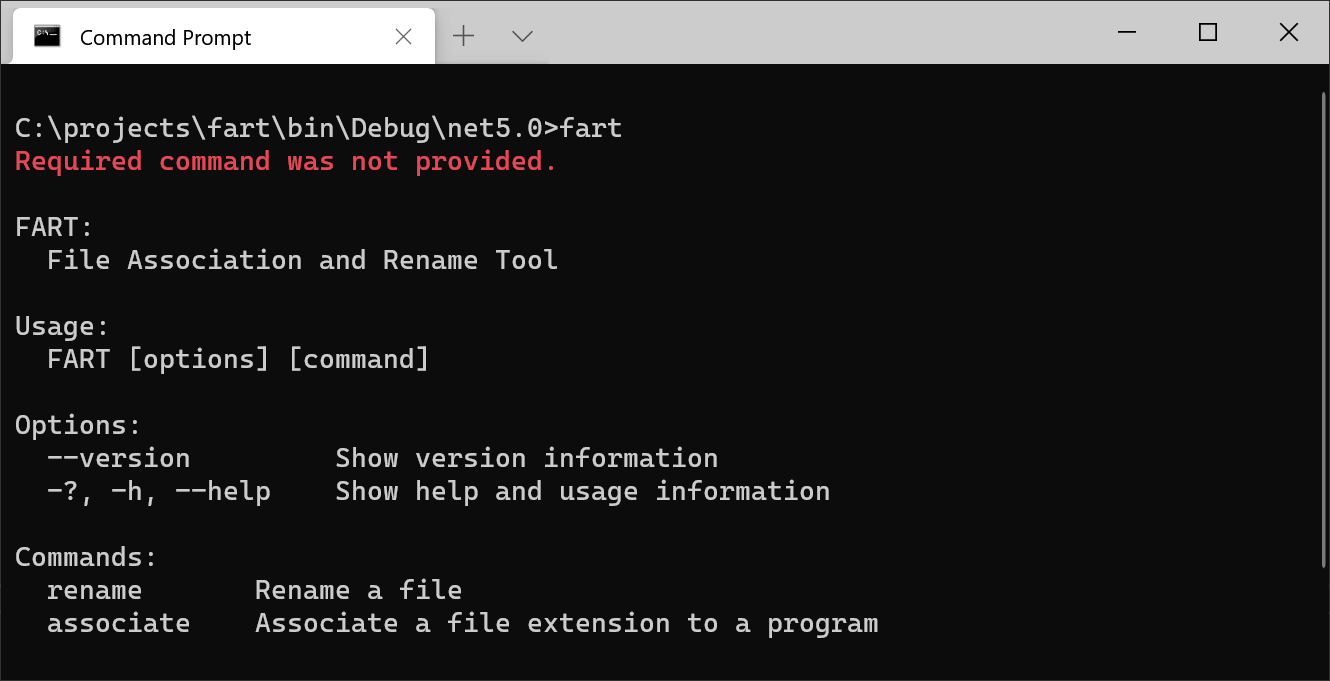Click the 'Options:' heading

(x=78, y=425)
